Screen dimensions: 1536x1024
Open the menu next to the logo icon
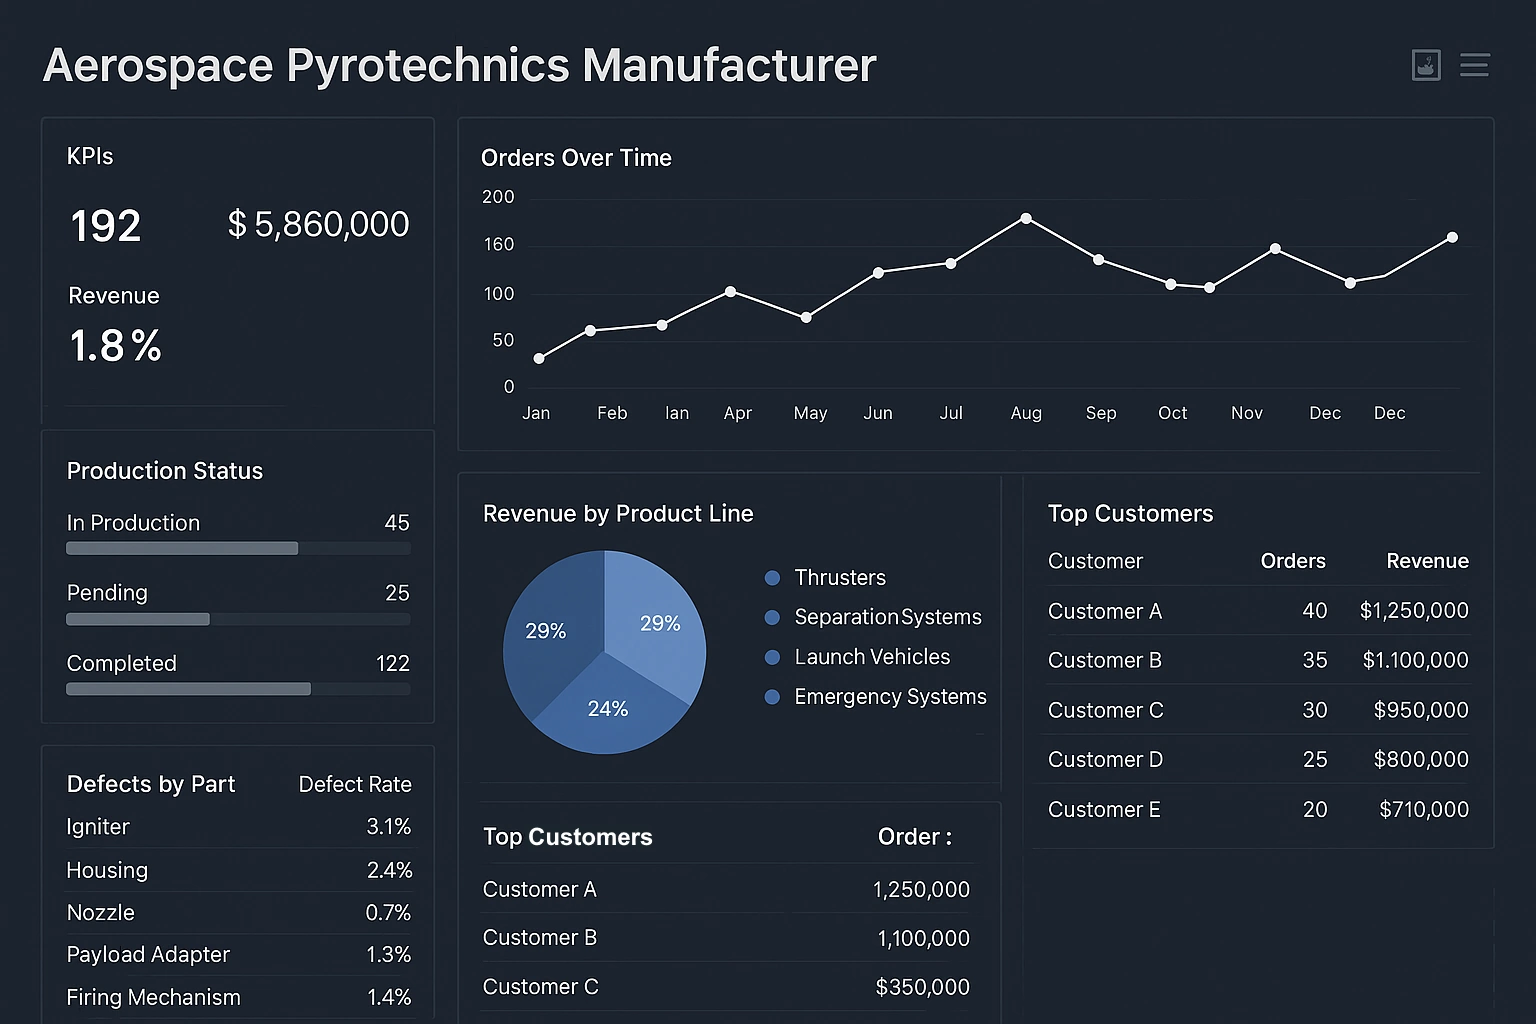(x=1475, y=65)
